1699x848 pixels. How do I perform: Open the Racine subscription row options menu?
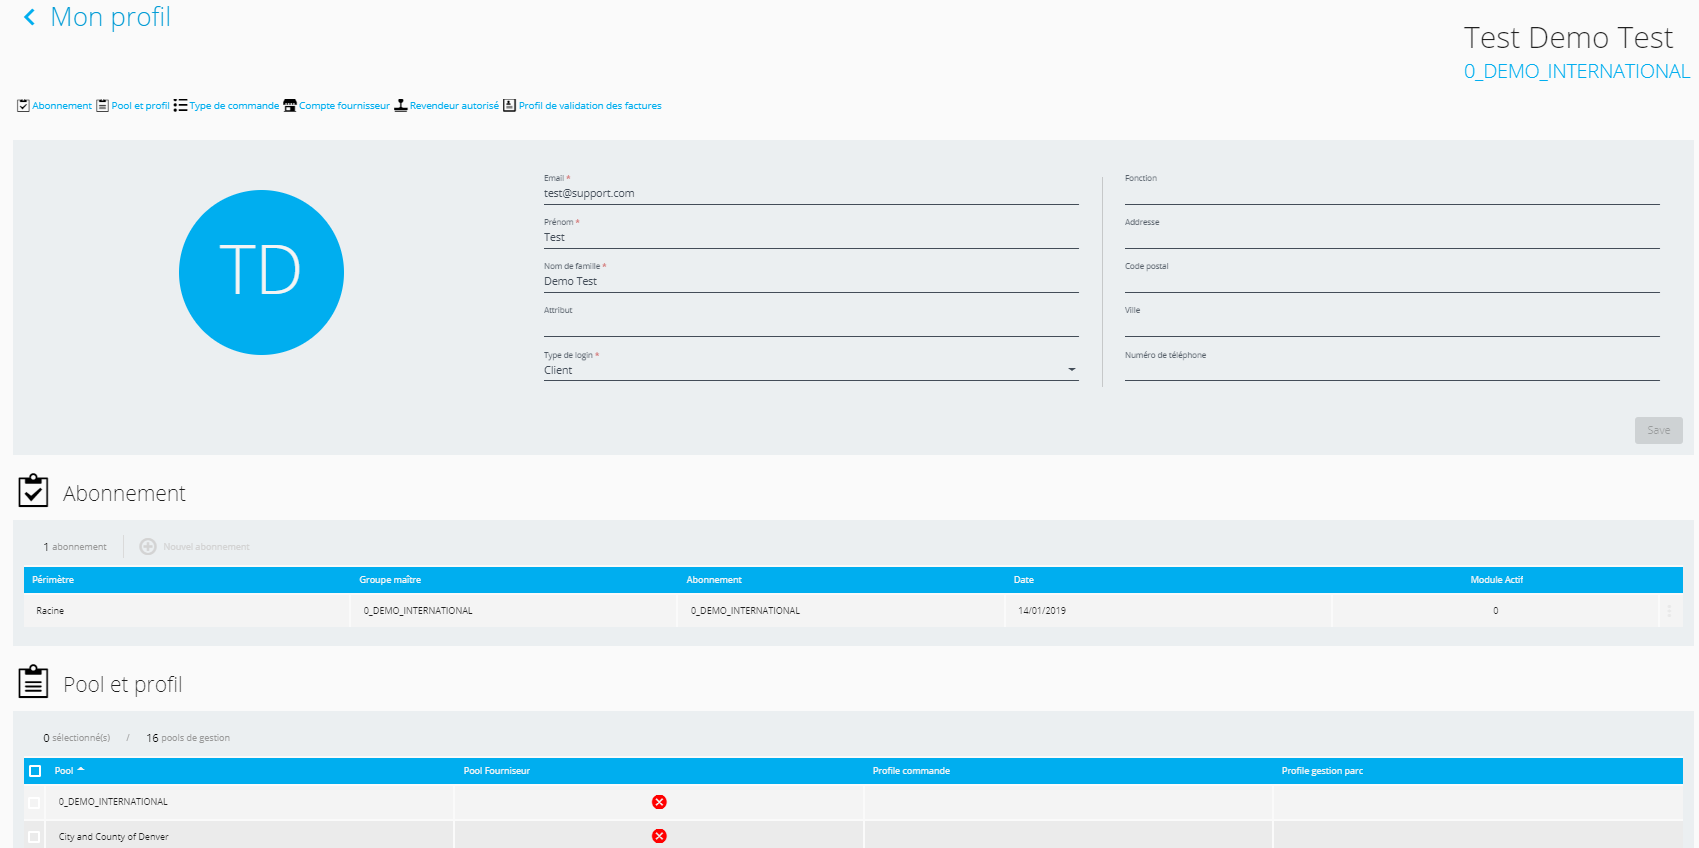point(1669,611)
